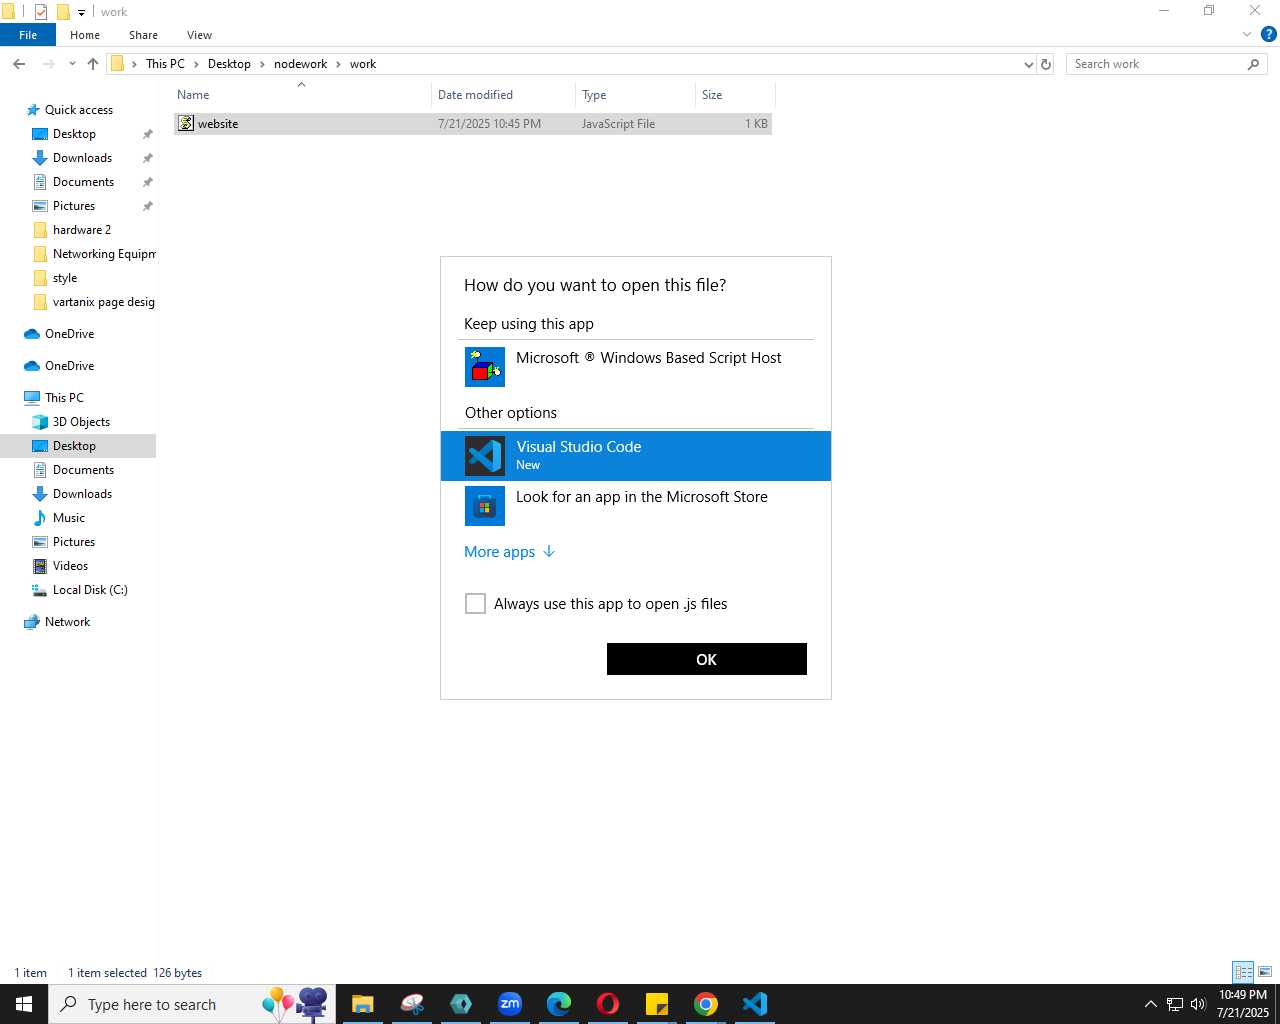1280x1024 pixels.
Task: Open the Networking Equipment folder
Action: [104, 254]
